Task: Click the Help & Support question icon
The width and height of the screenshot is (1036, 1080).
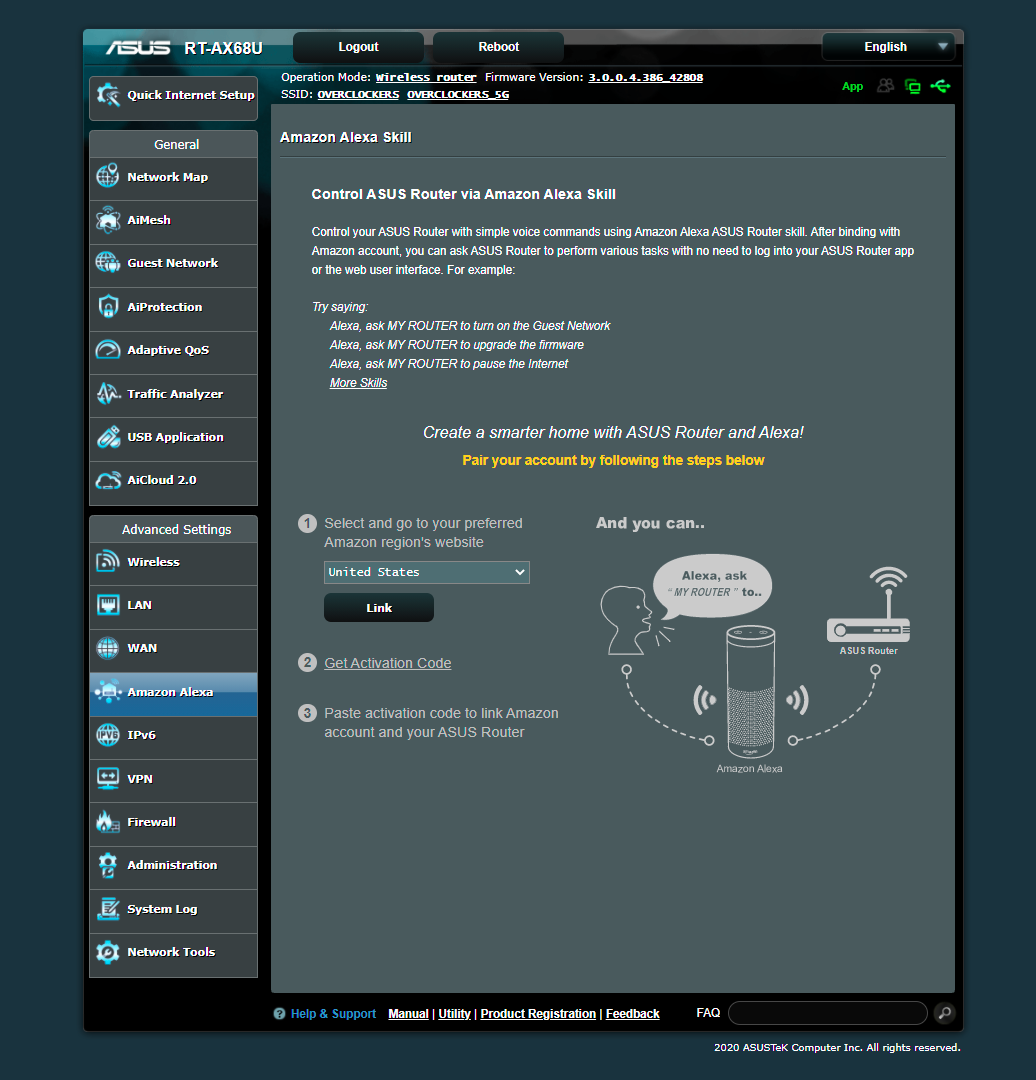Action: tap(279, 1013)
